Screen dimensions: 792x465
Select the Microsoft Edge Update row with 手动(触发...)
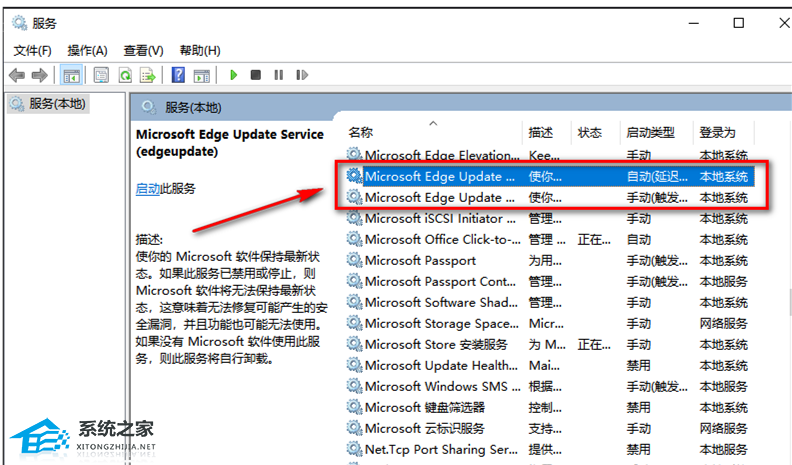click(550, 197)
